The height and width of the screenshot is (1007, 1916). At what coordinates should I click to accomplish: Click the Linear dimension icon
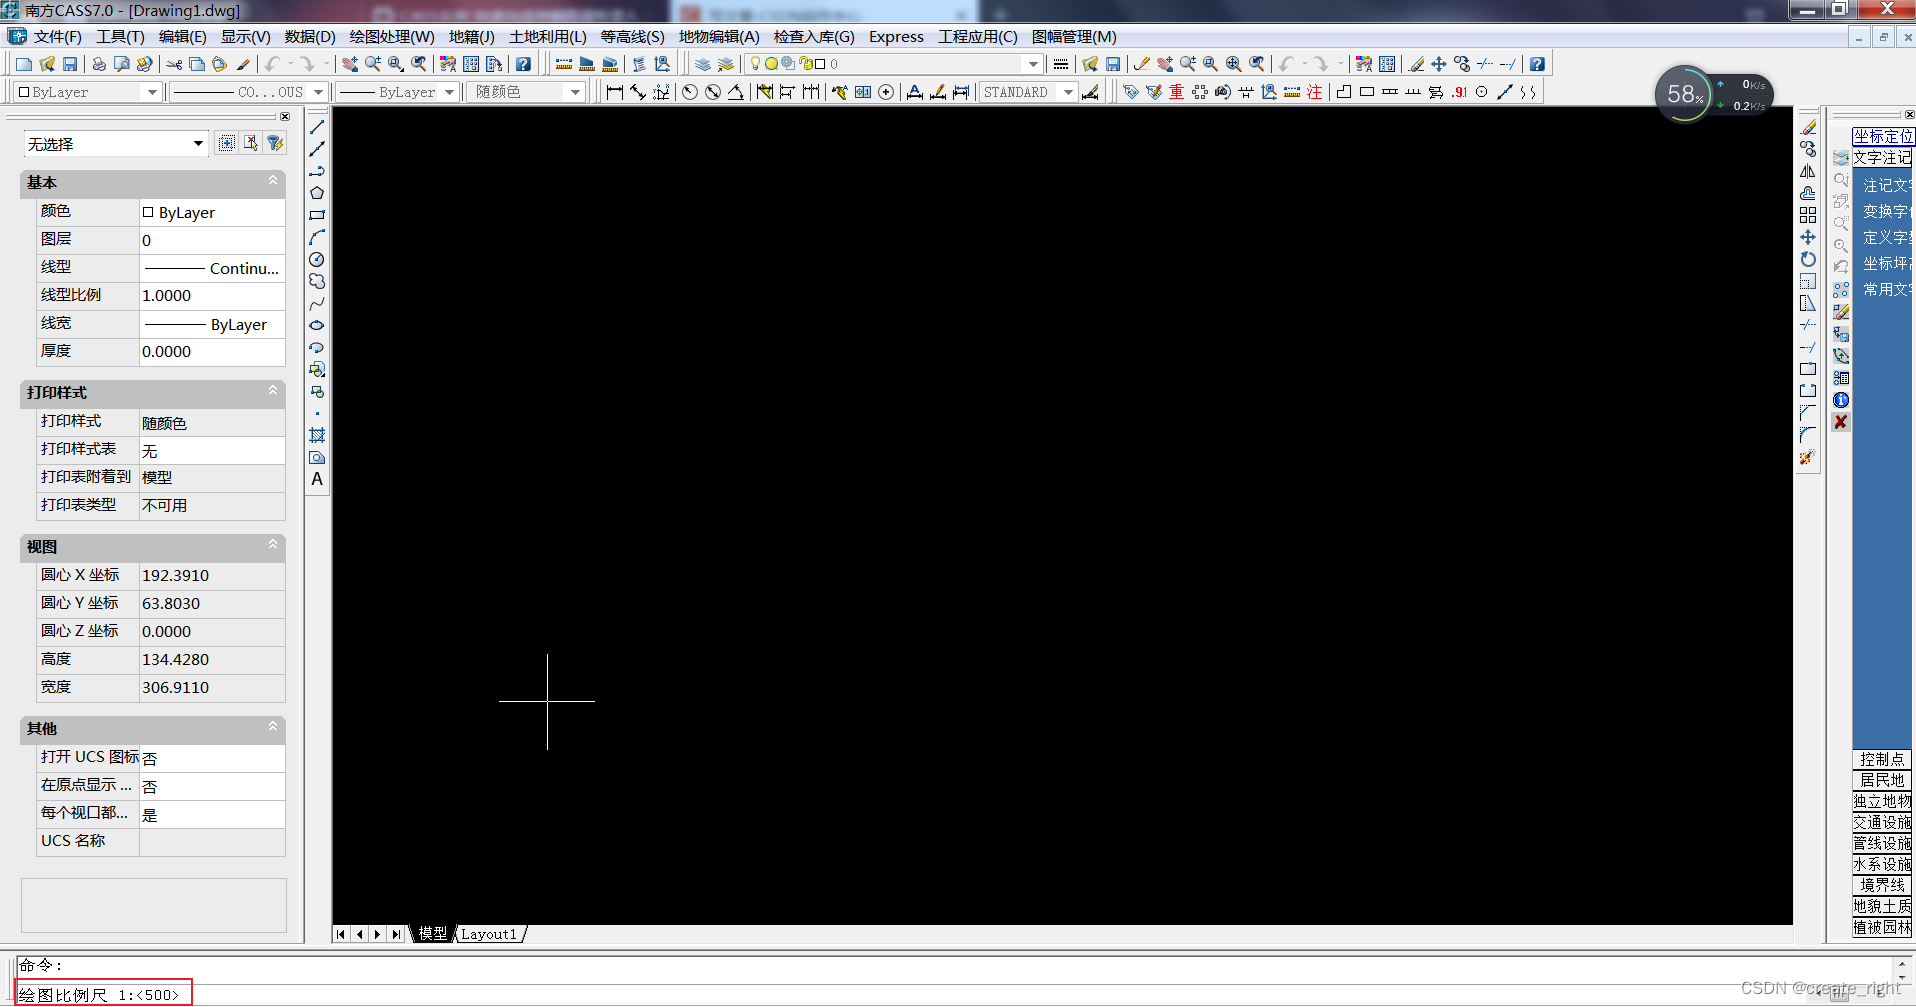615,92
